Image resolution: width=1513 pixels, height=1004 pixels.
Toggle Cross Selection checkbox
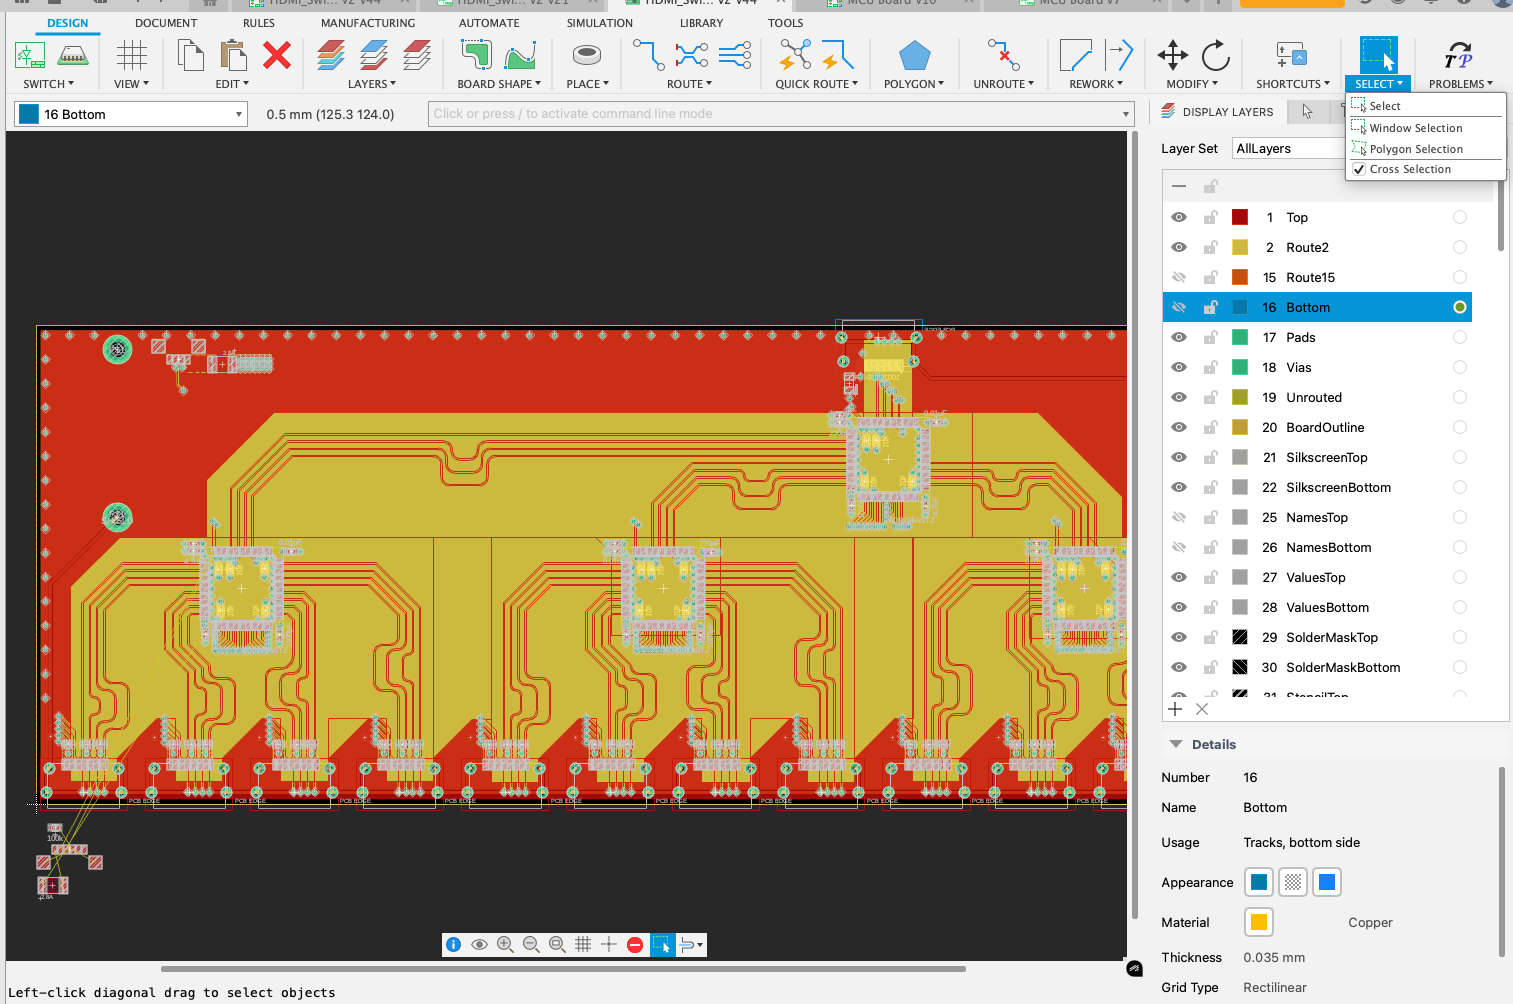pyautogui.click(x=1359, y=169)
